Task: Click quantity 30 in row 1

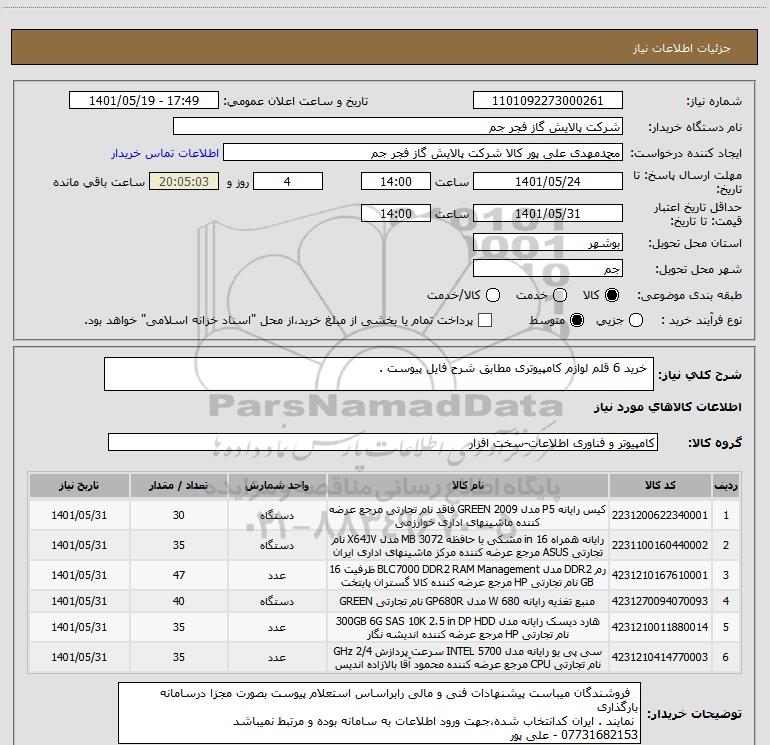Action: click(x=178, y=515)
